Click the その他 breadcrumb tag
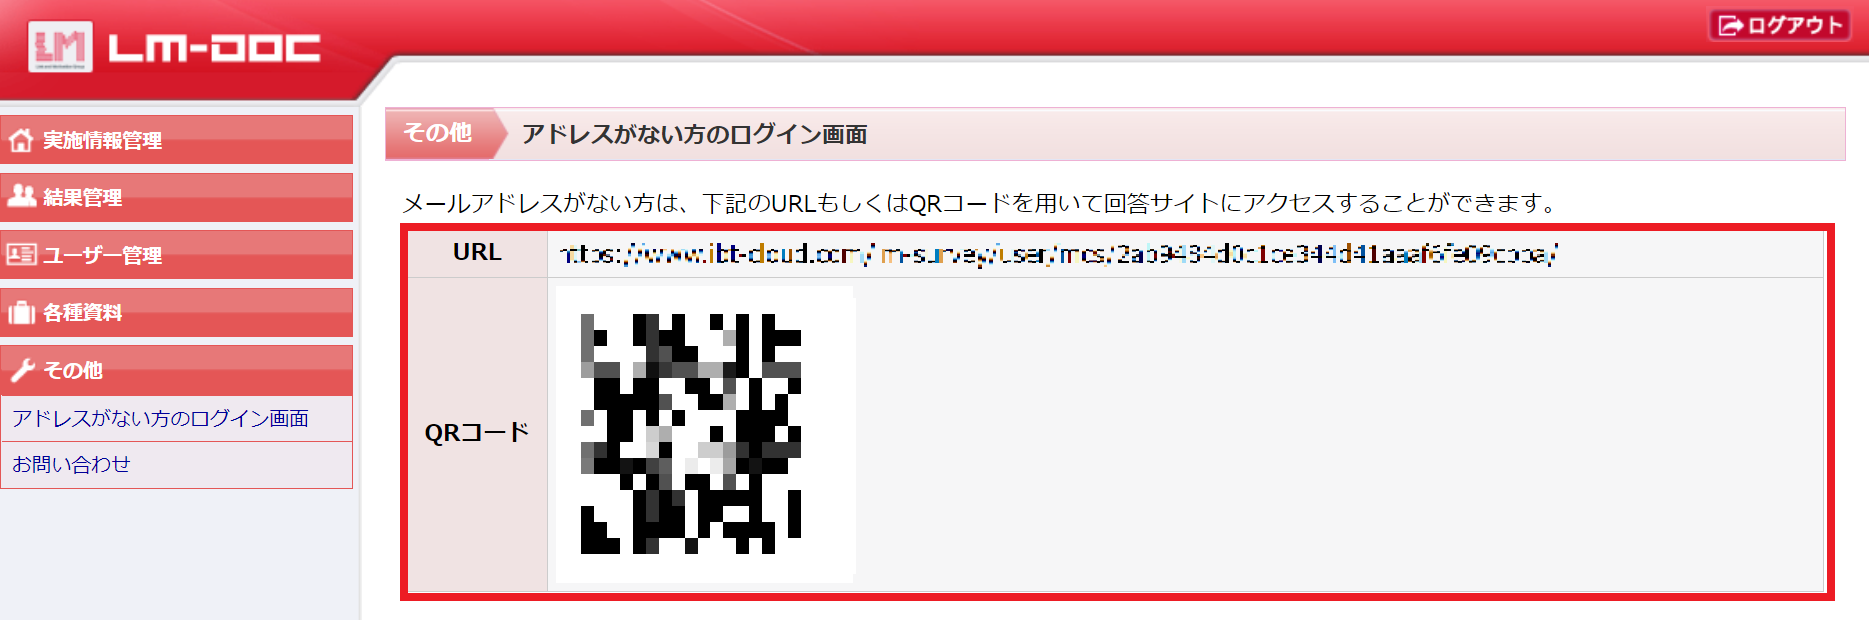Viewport: 1869px width, 620px height. 437,133
